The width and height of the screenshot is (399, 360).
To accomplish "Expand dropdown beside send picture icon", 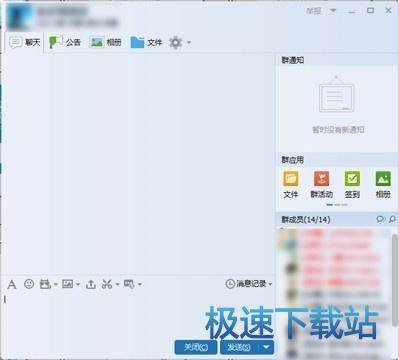I will [78, 284].
